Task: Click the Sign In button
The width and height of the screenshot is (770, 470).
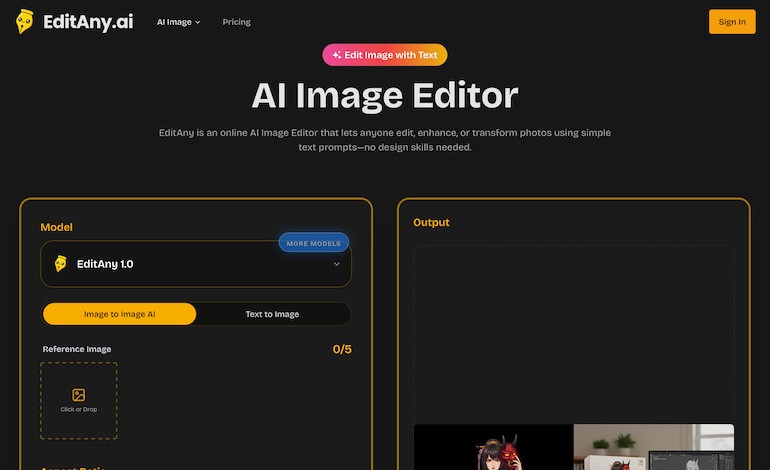Action: 732,22
